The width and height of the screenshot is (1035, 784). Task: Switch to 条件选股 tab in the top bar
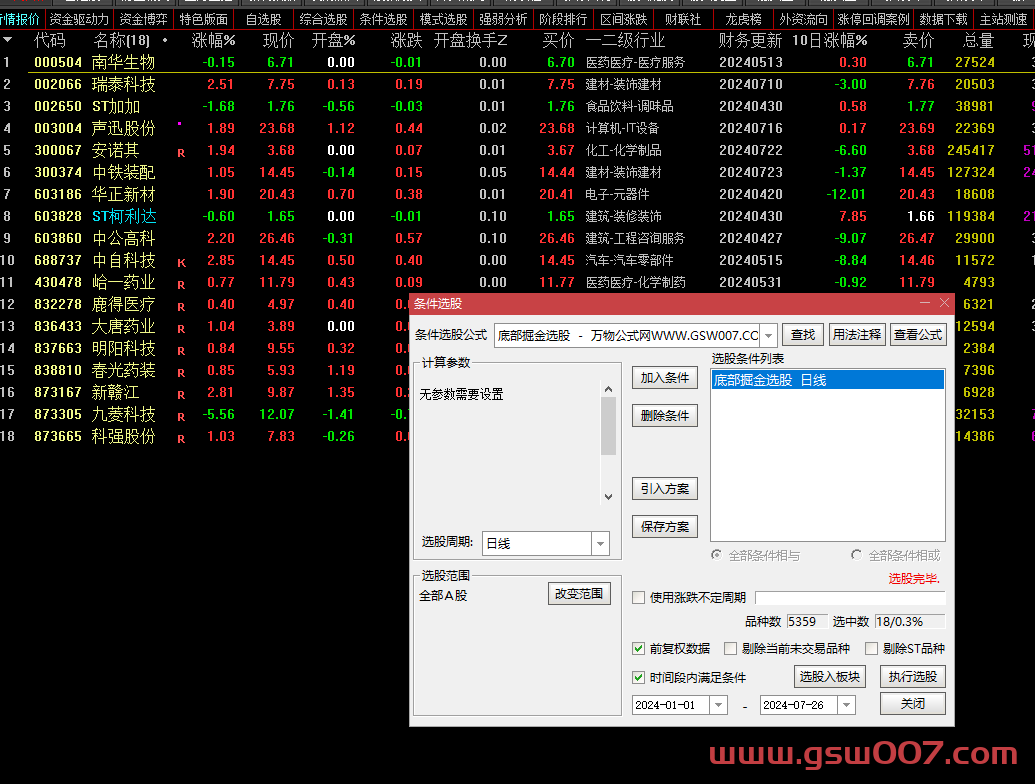click(x=383, y=20)
